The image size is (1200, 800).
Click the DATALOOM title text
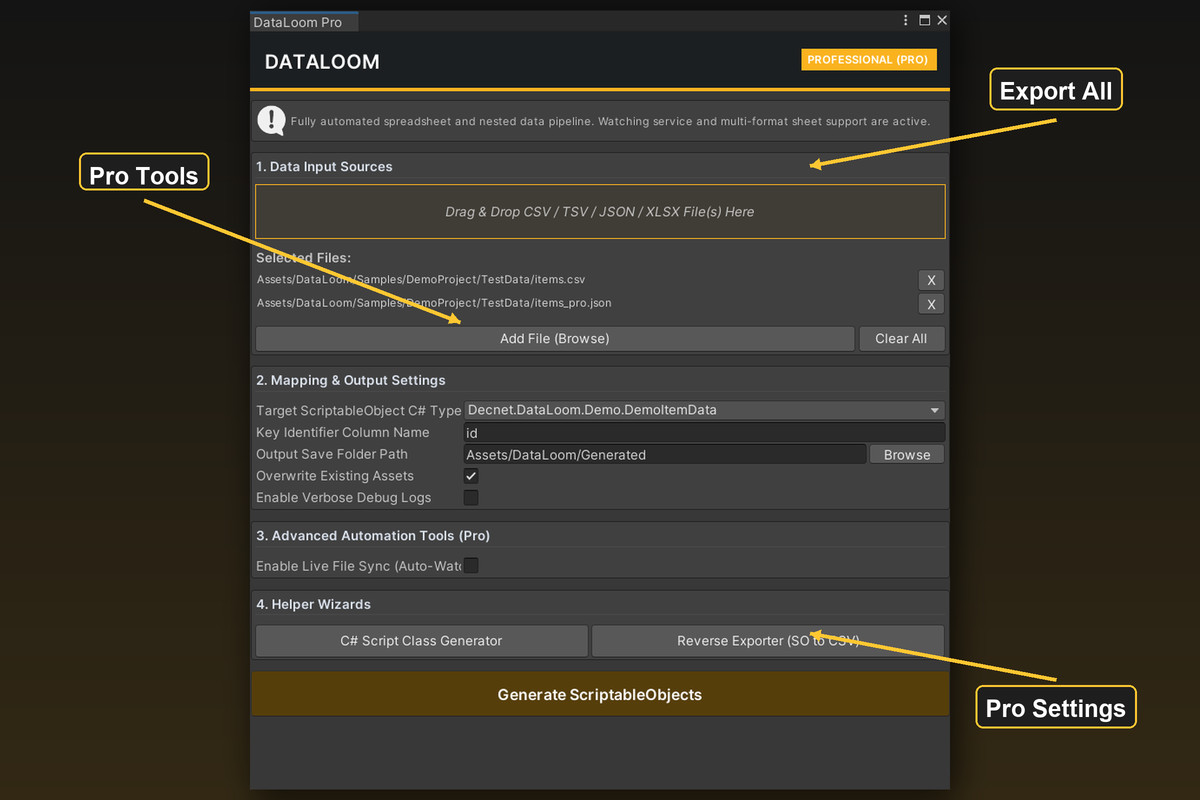(322, 62)
